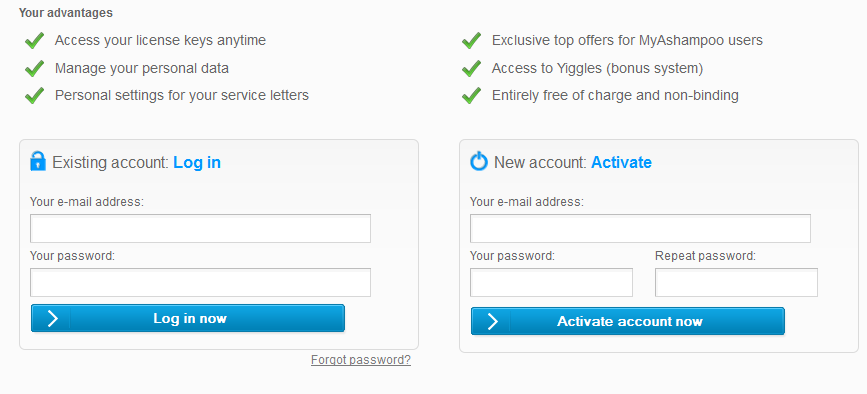Click the blue Log in heading text
The image size is (867, 394).
(197, 162)
